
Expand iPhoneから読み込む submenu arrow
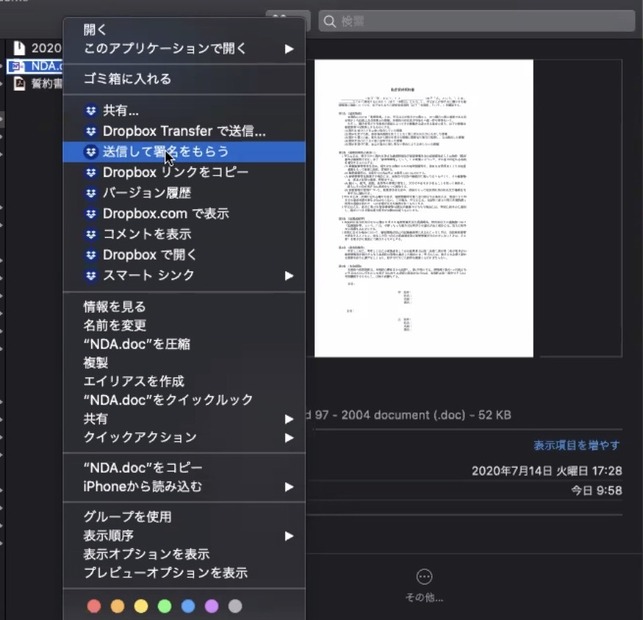[x=289, y=487]
